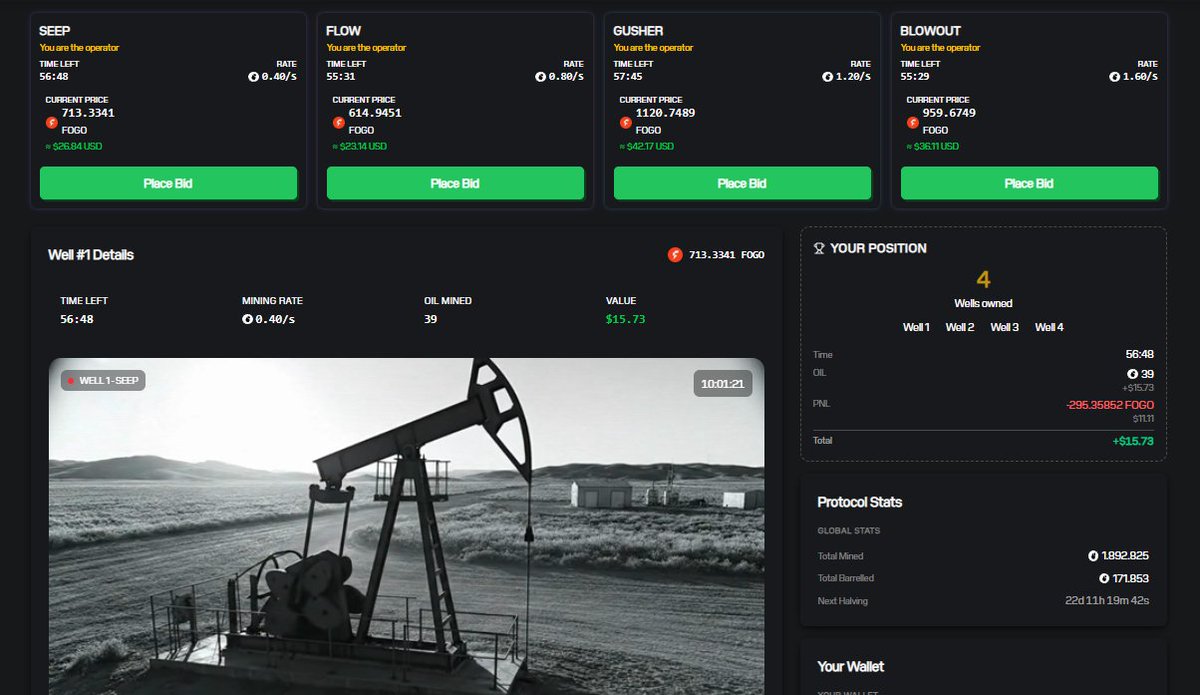Select Well 4 in Your Position
Image resolution: width=1200 pixels, height=695 pixels.
1049,327
